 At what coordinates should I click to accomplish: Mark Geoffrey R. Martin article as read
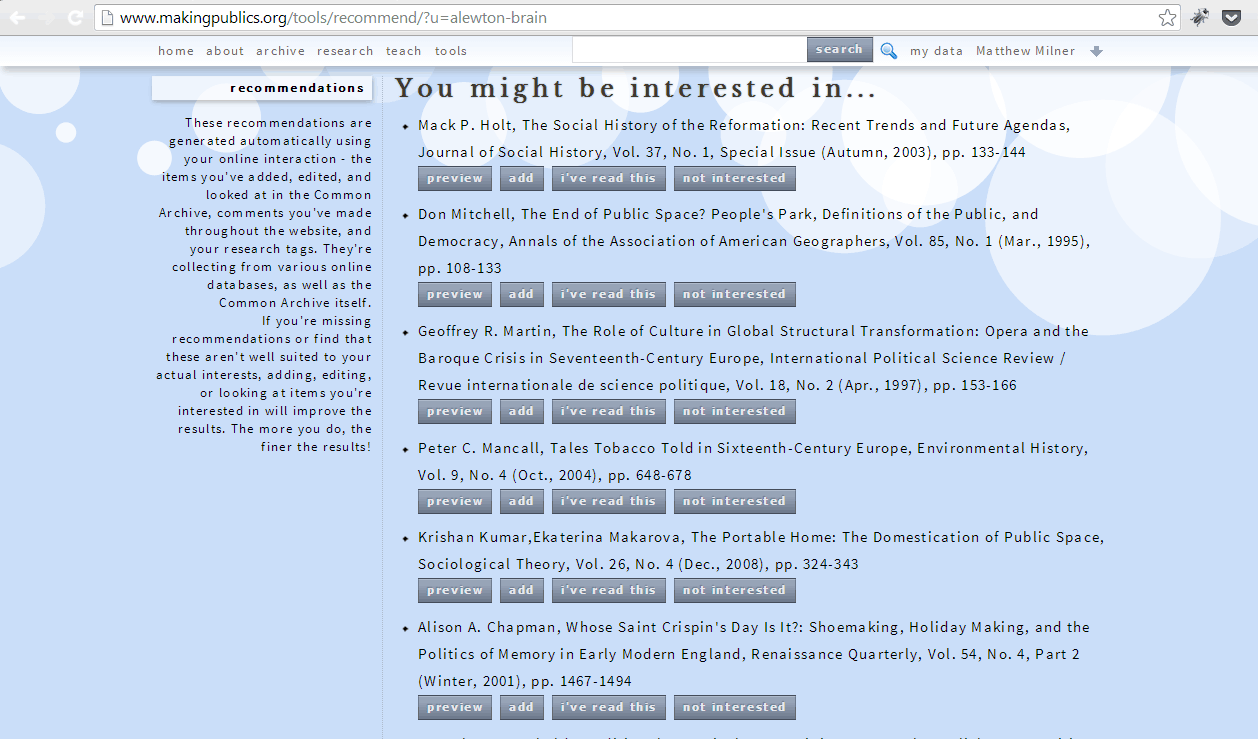[609, 411]
